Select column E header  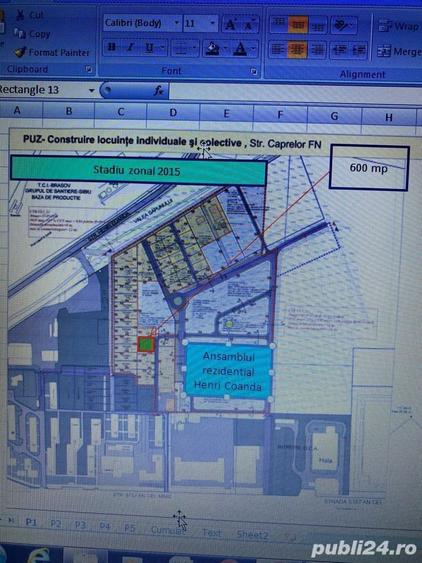(226, 114)
